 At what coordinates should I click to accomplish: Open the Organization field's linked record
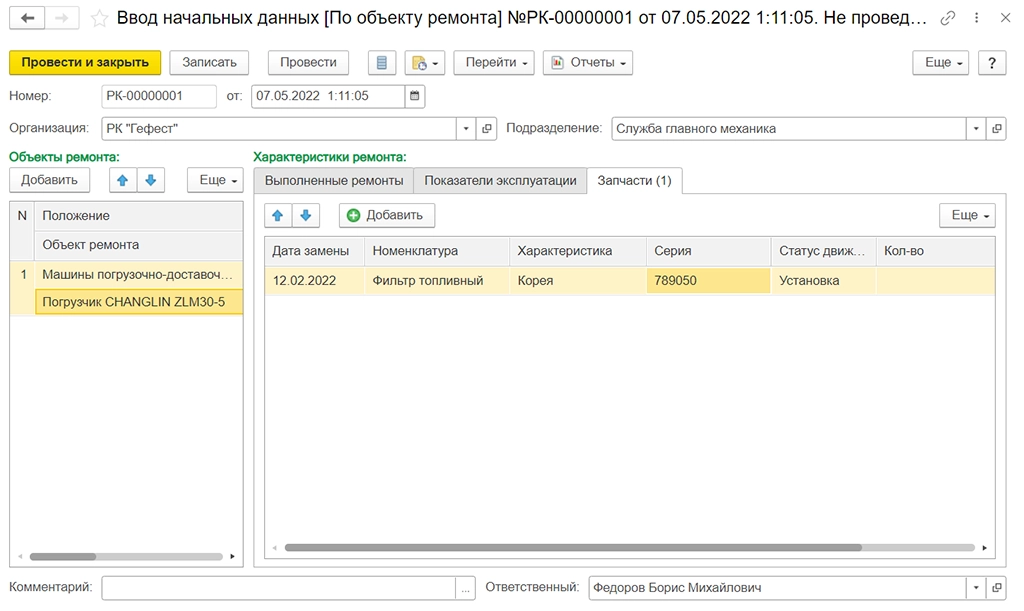pyautogui.click(x=487, y=129)
